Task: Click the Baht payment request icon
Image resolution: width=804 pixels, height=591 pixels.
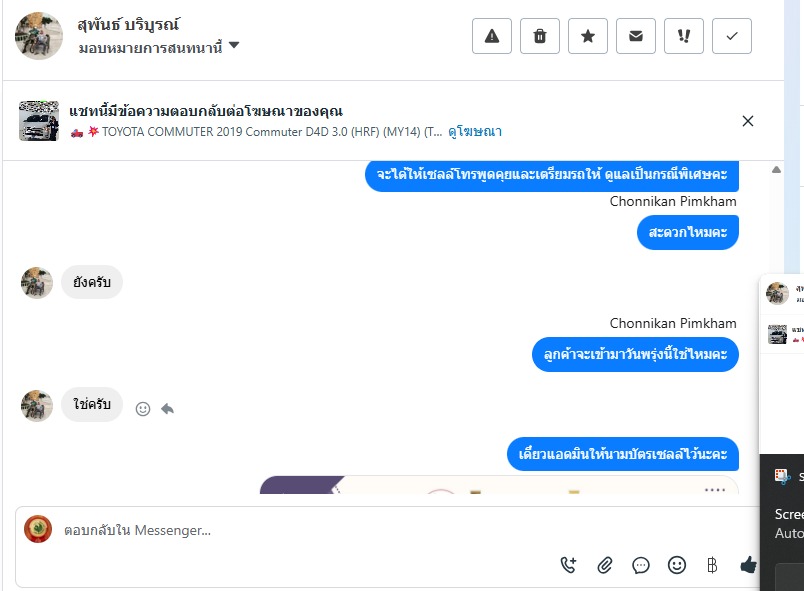Action: click(712, 565)
